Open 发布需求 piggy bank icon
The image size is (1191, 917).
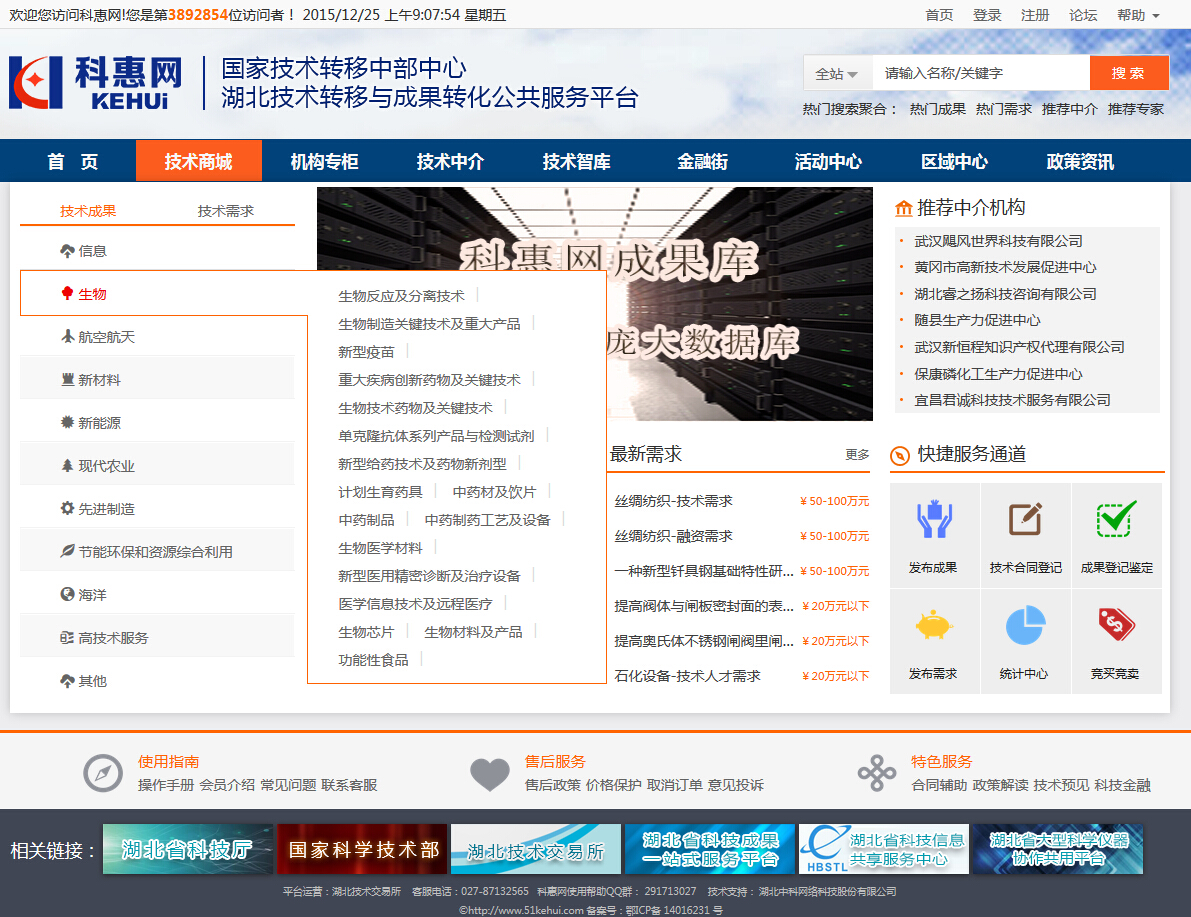point(934,626)
